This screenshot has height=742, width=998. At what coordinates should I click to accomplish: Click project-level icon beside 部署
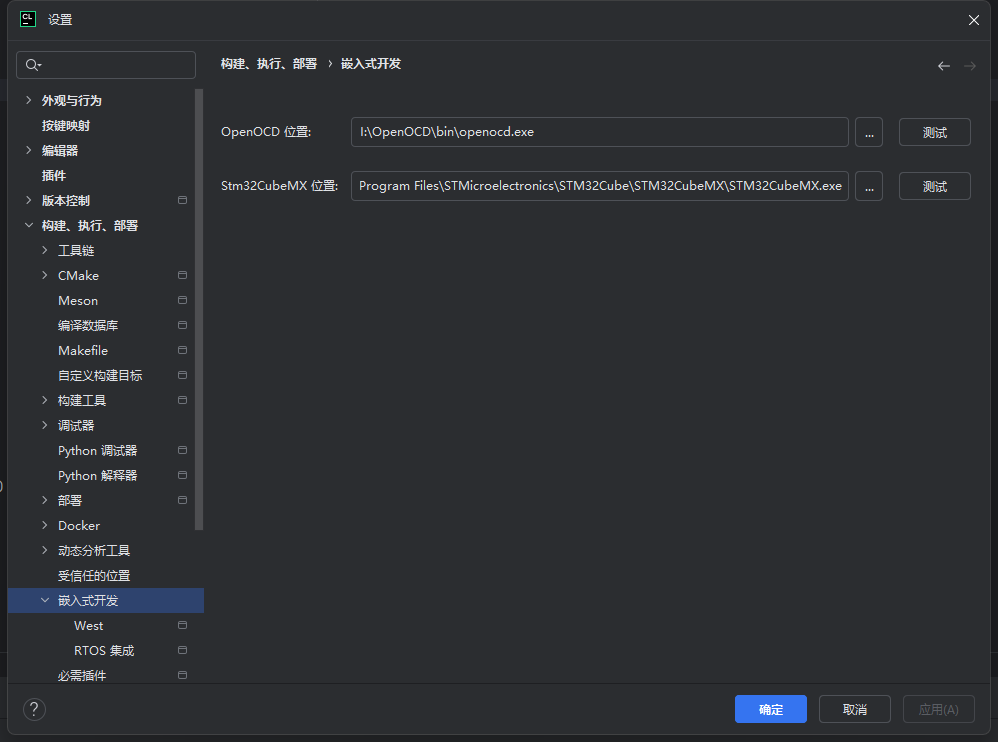pos(182,500)
